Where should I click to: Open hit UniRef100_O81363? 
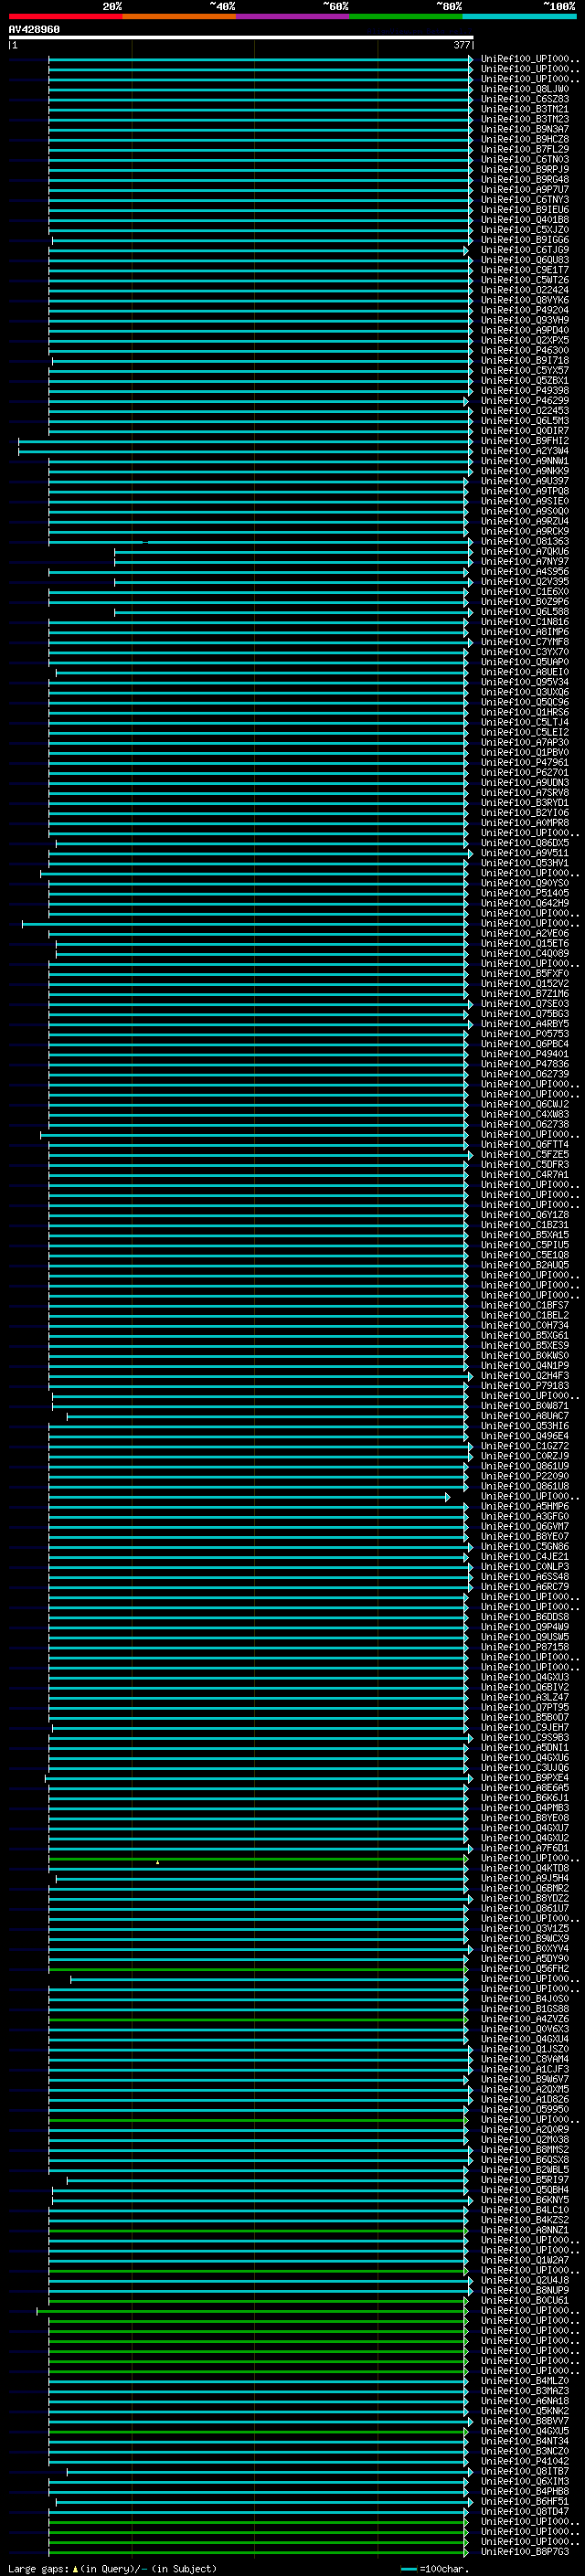click(x=524, y=541)
